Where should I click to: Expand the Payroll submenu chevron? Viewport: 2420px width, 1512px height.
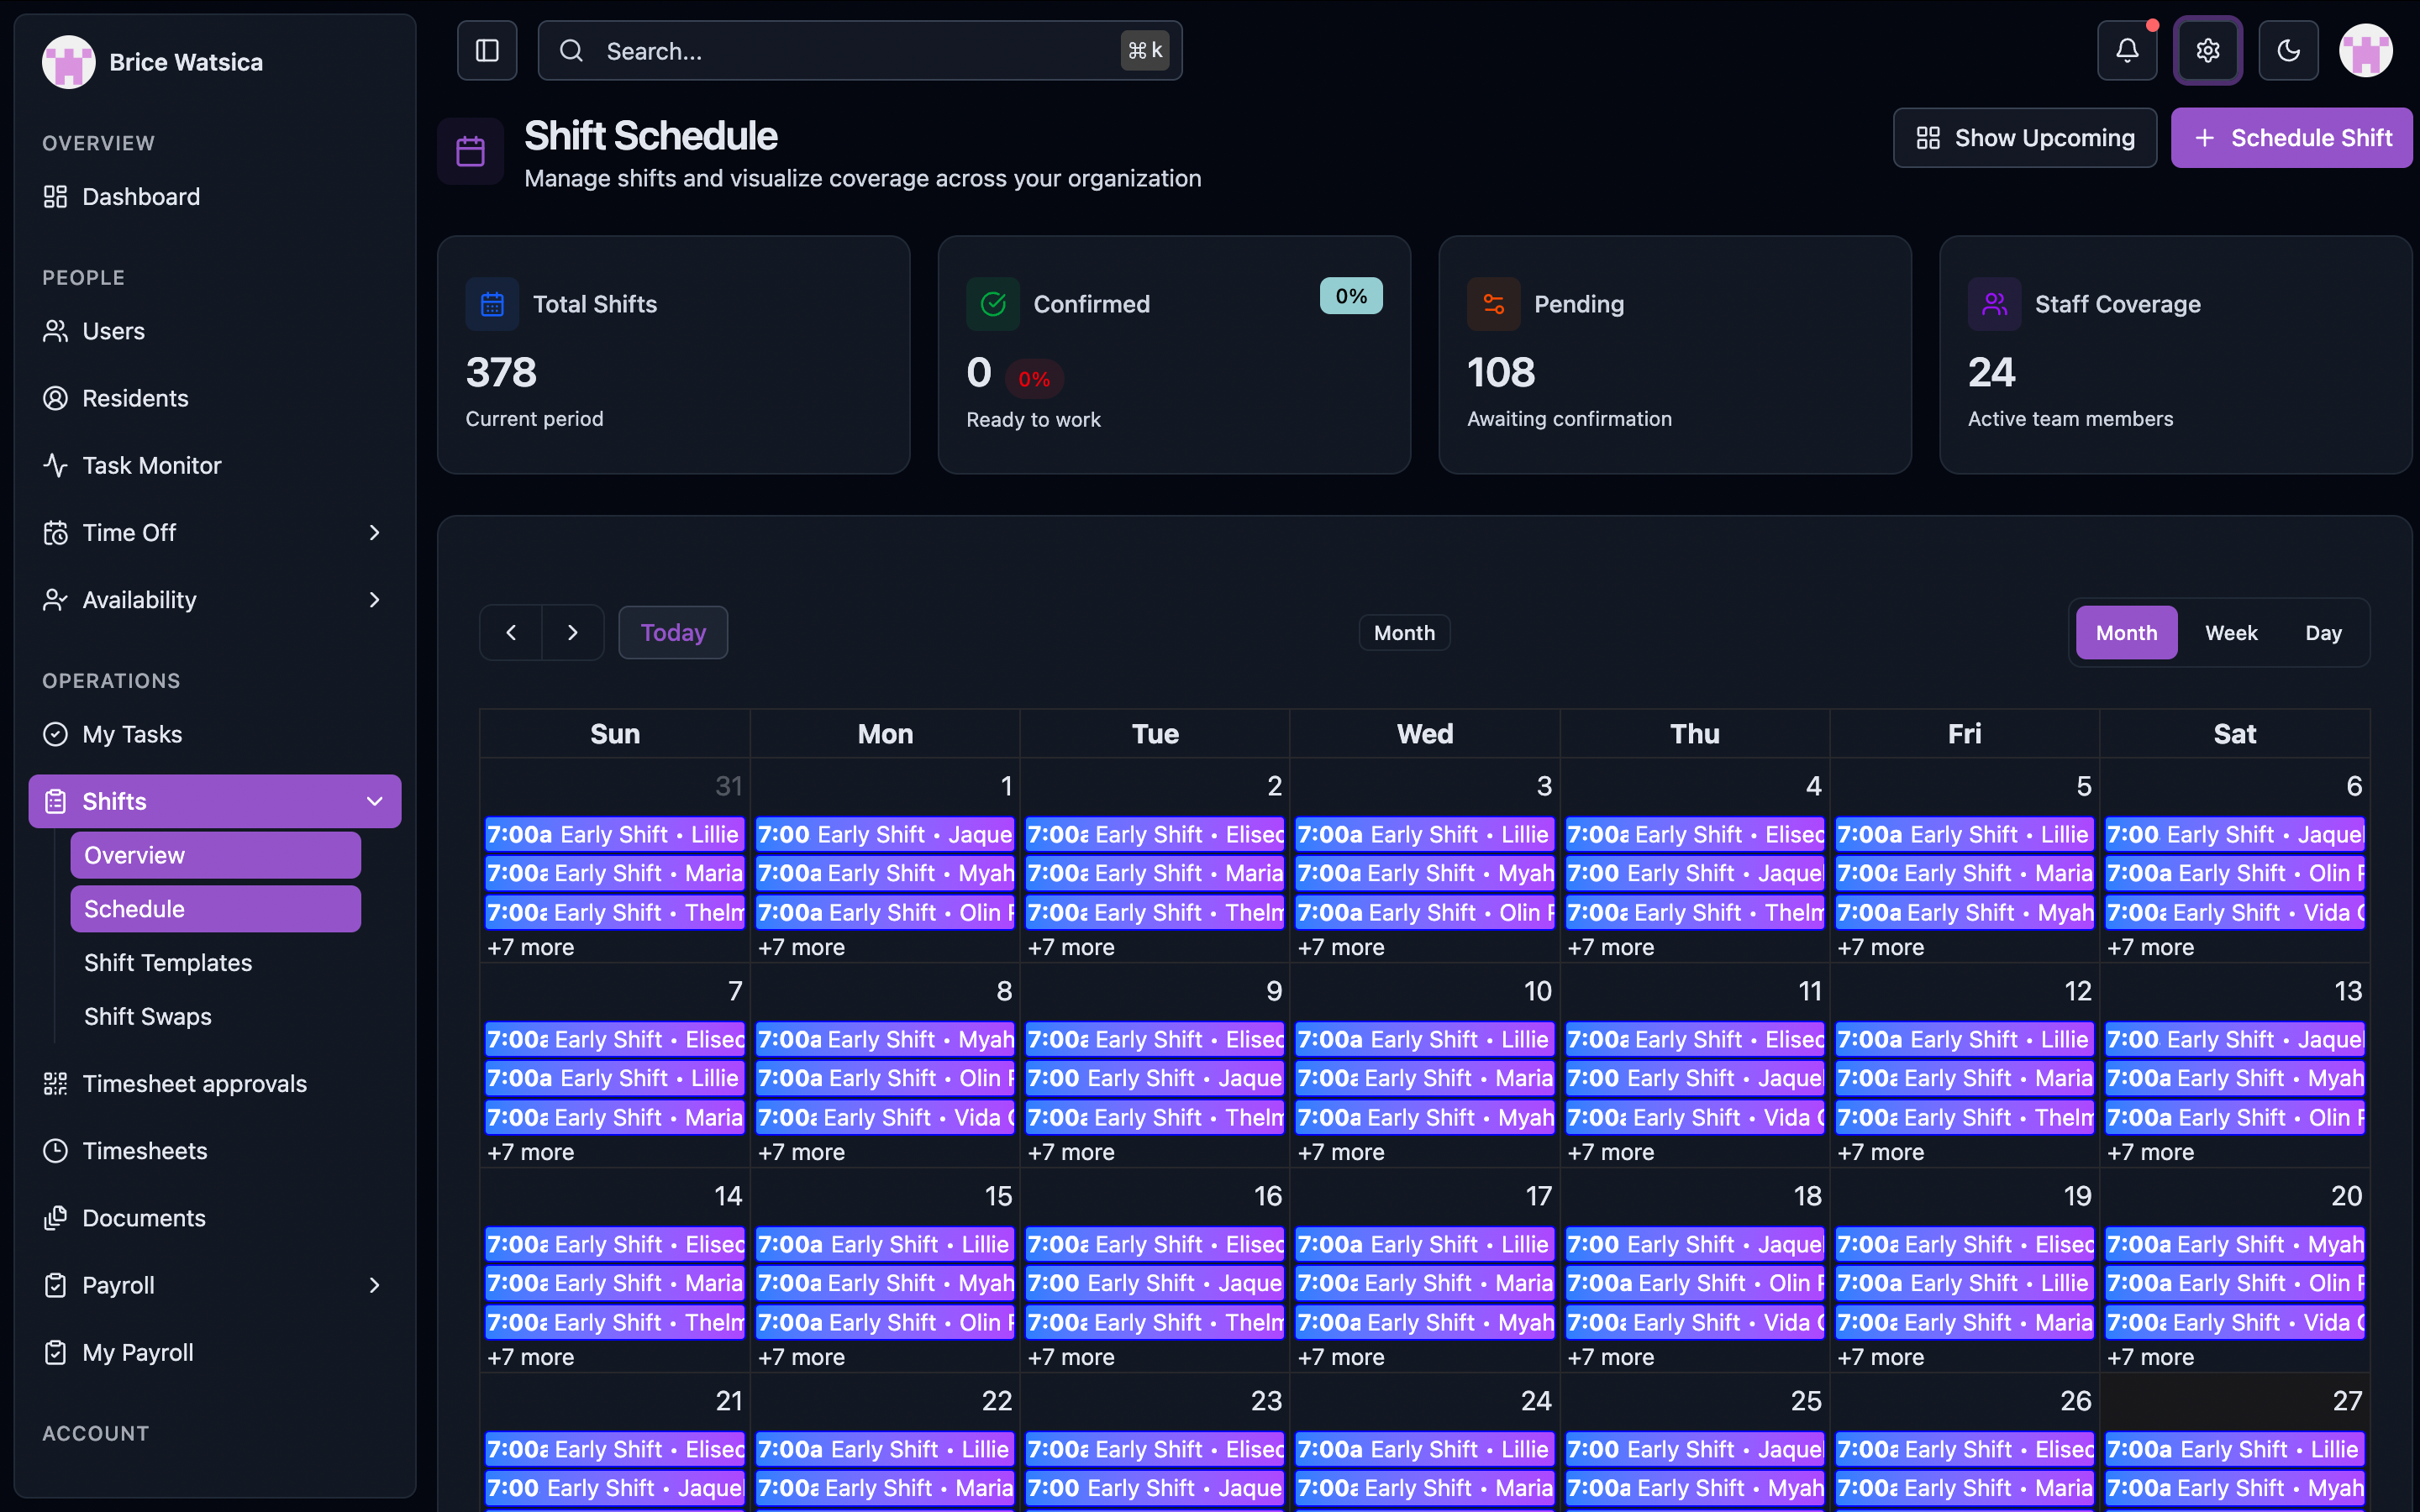(375, 1285)
